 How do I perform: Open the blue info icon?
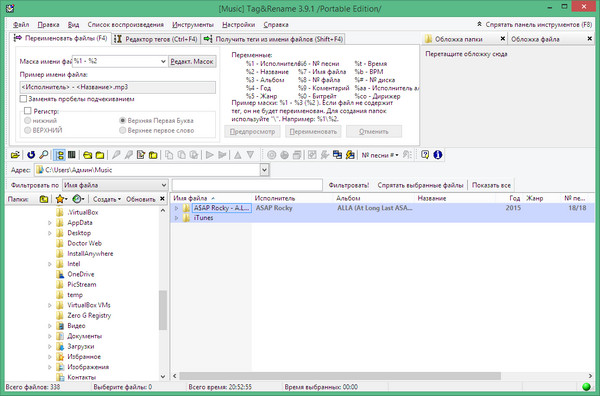[x=438, y=155]
